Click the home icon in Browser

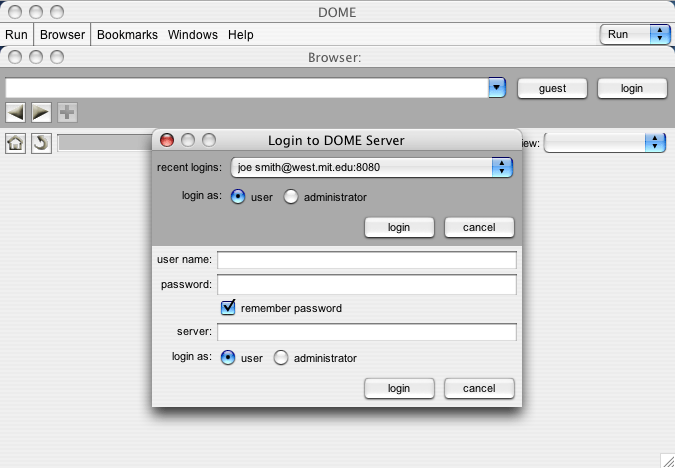coord(15,143)
